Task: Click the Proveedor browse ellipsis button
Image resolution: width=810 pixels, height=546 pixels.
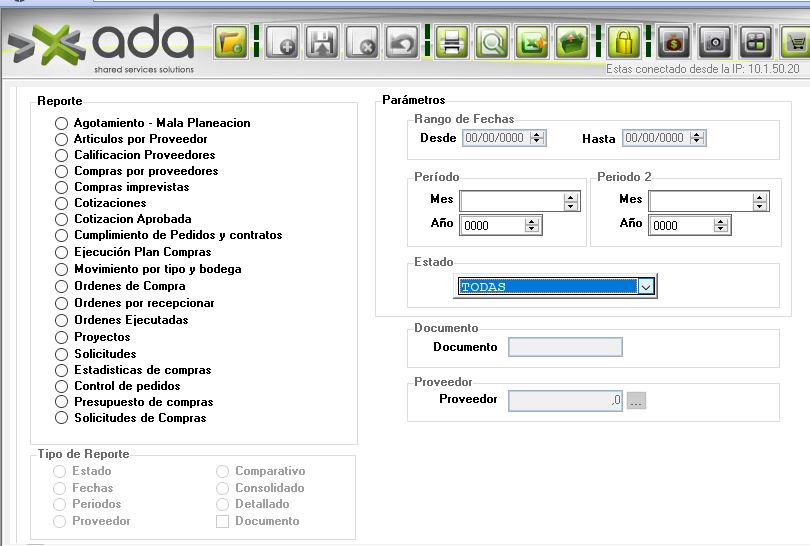Action: tap(636, 401)
